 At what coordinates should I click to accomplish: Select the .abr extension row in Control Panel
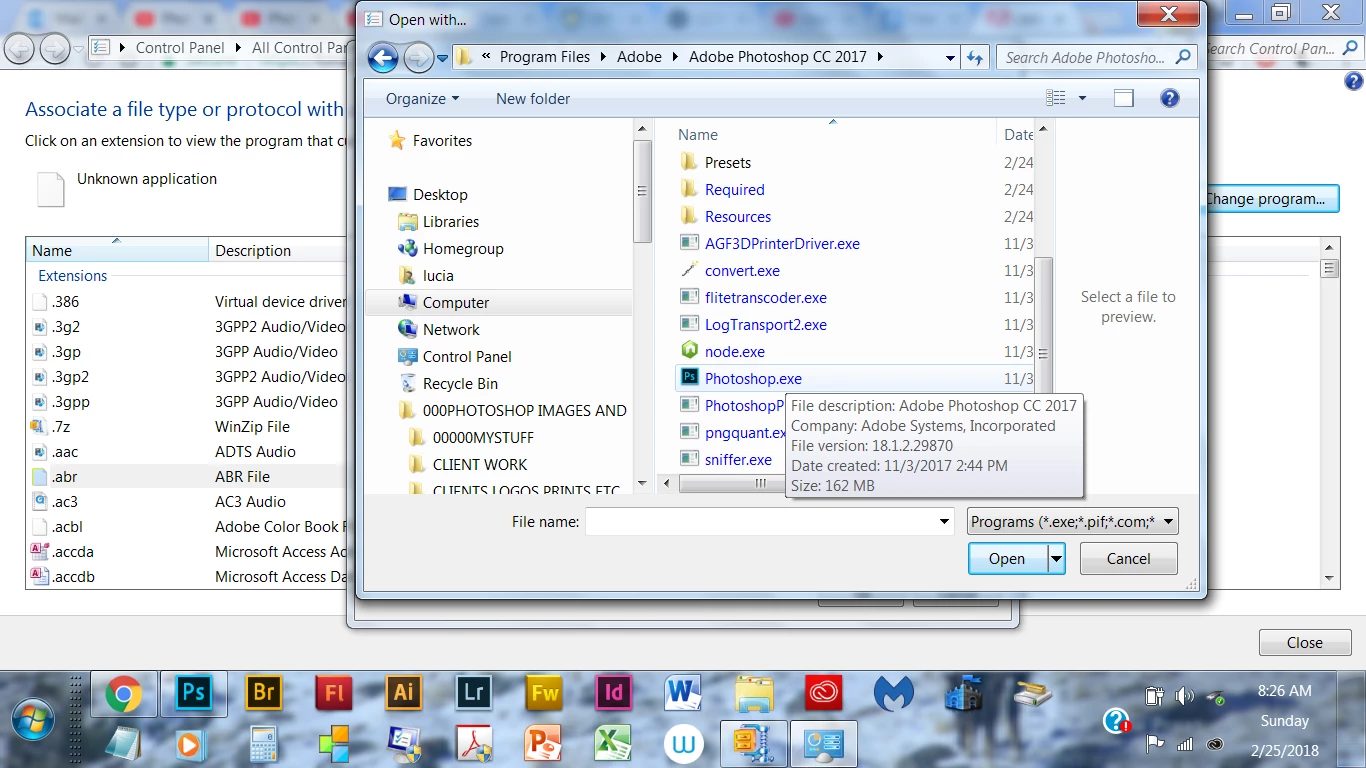pyautogui.click(x=186, y=477)
